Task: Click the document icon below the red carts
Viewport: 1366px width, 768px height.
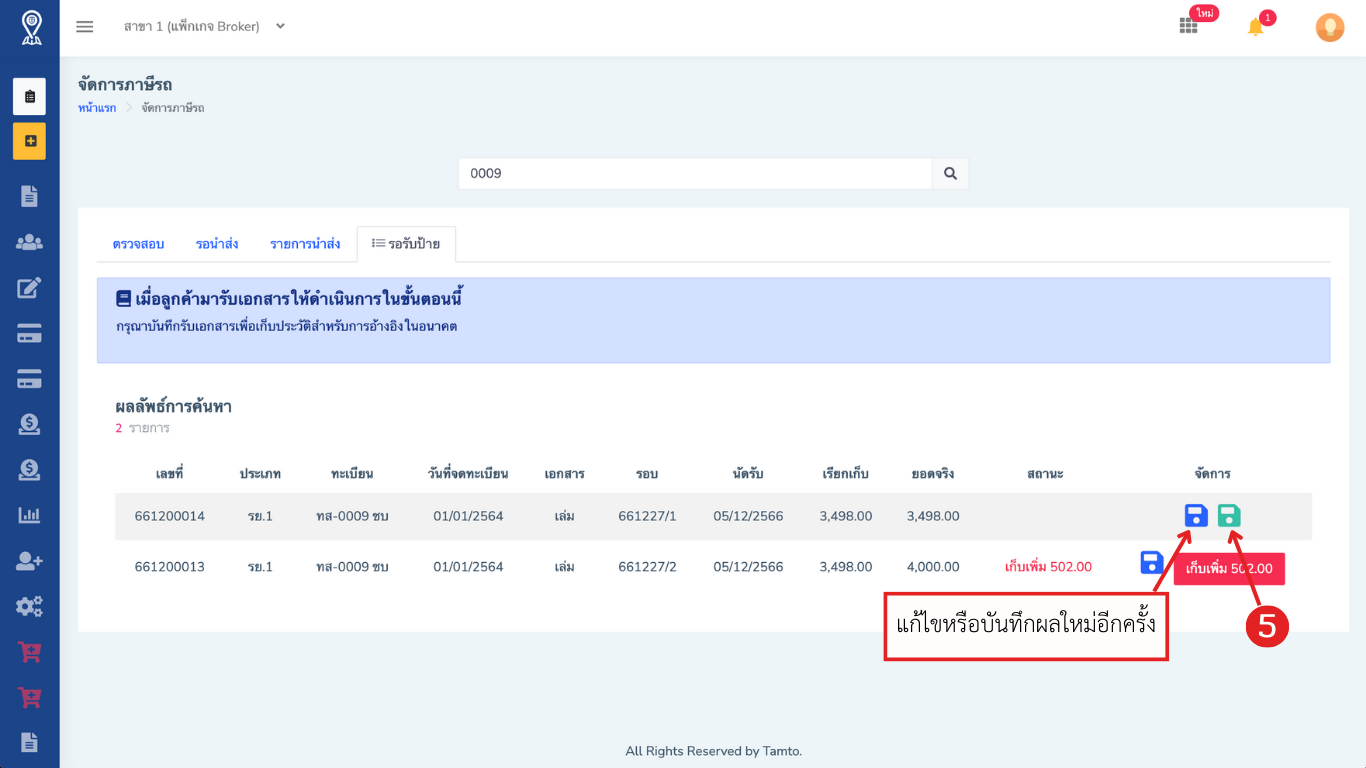Action: [29, 742]
